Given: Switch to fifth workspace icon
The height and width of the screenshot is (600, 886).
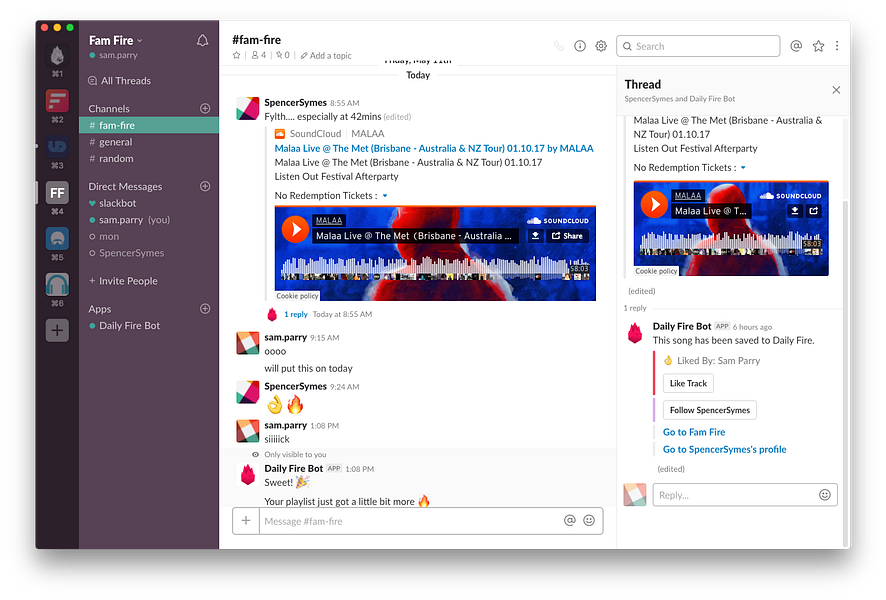Looking at the screenshot, I should 57,238.
